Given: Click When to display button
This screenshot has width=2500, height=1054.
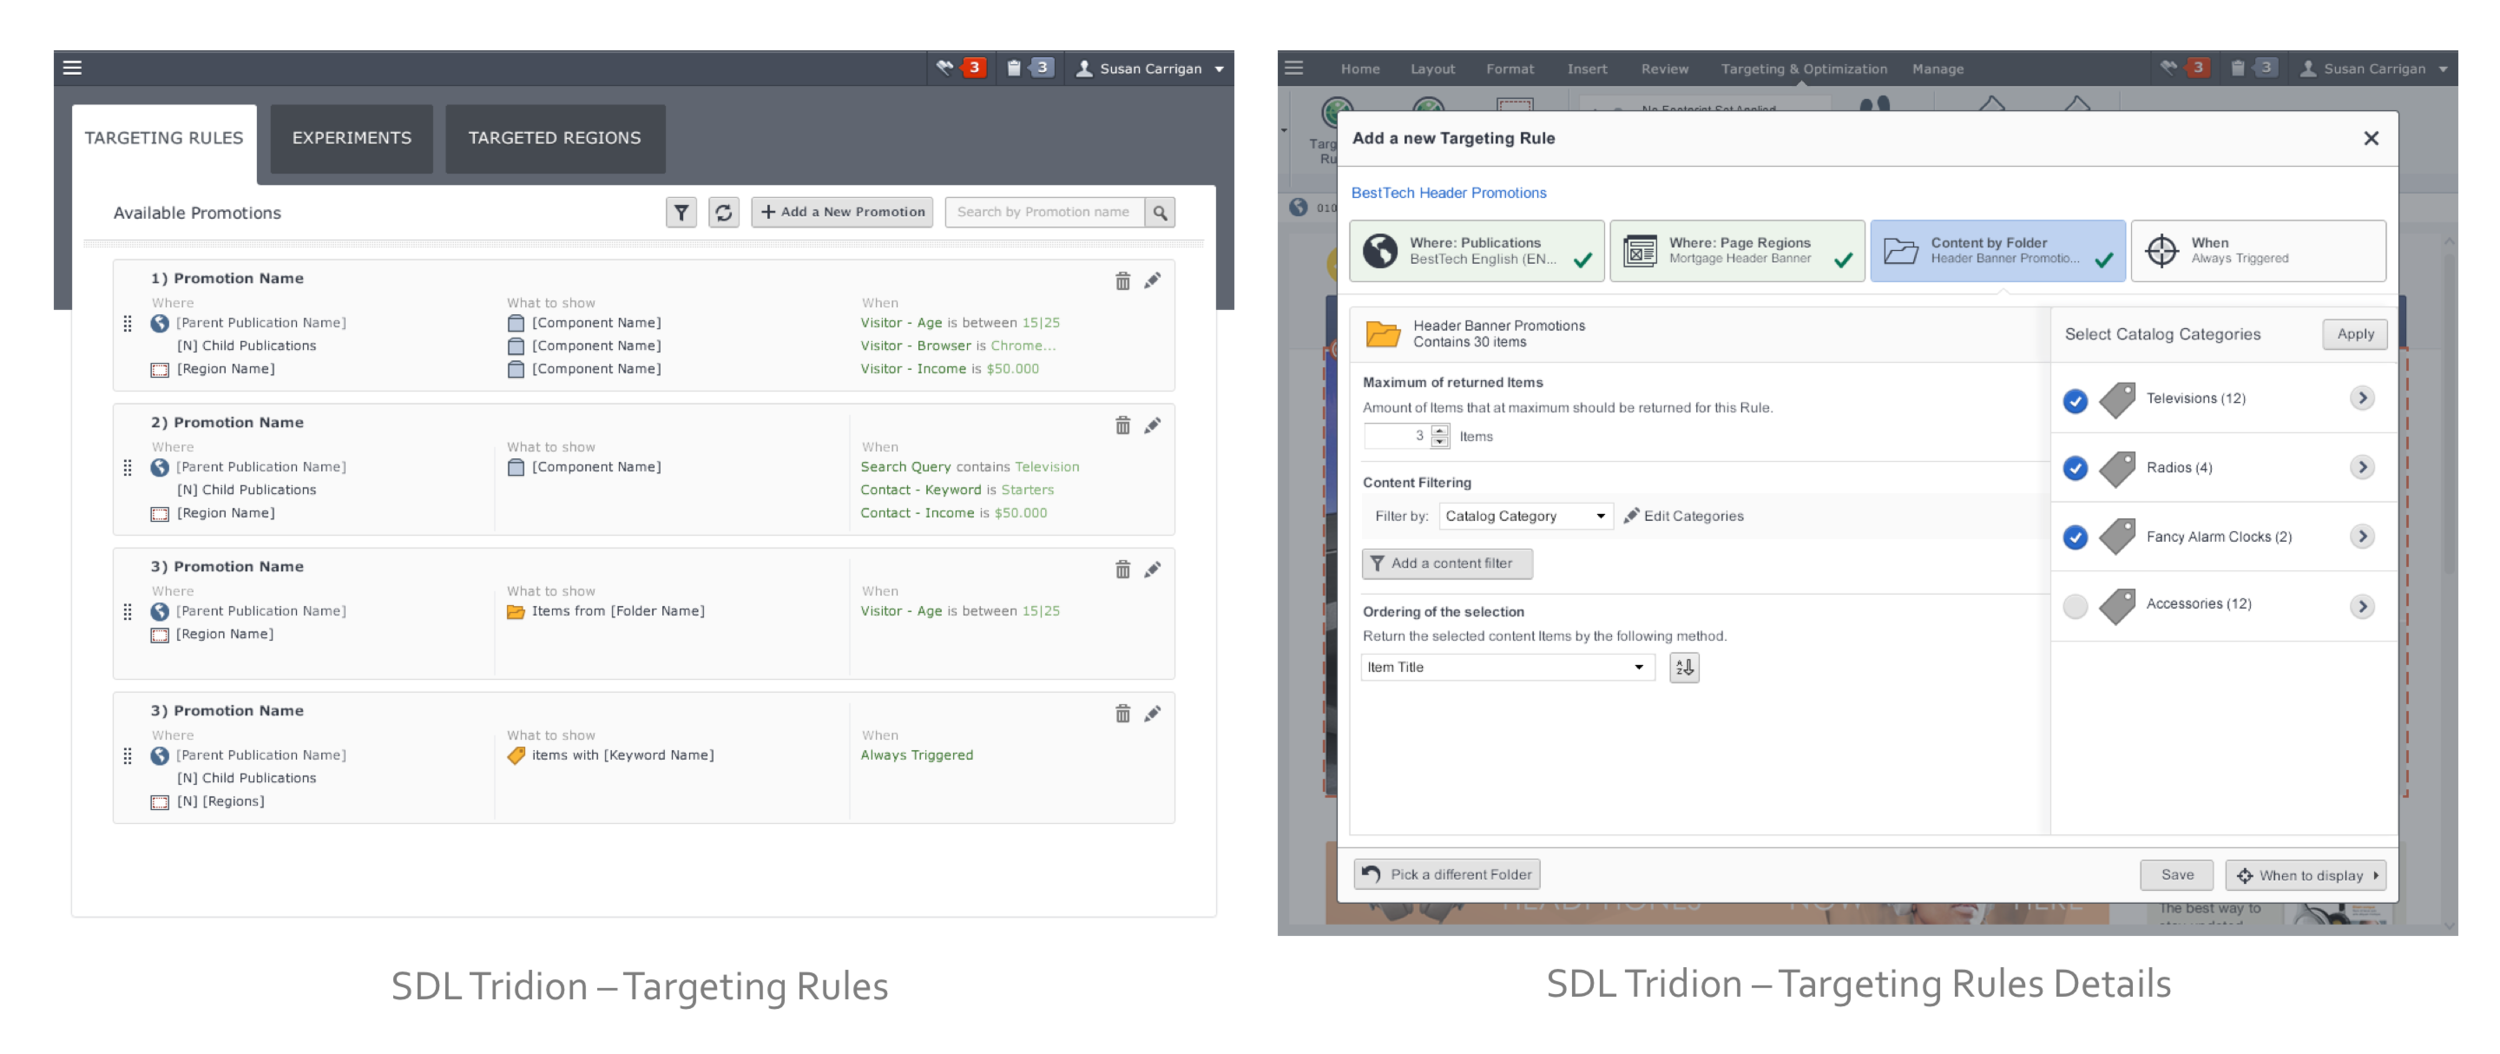Looking at the screenshot, I should click(x=2306, y=875).
